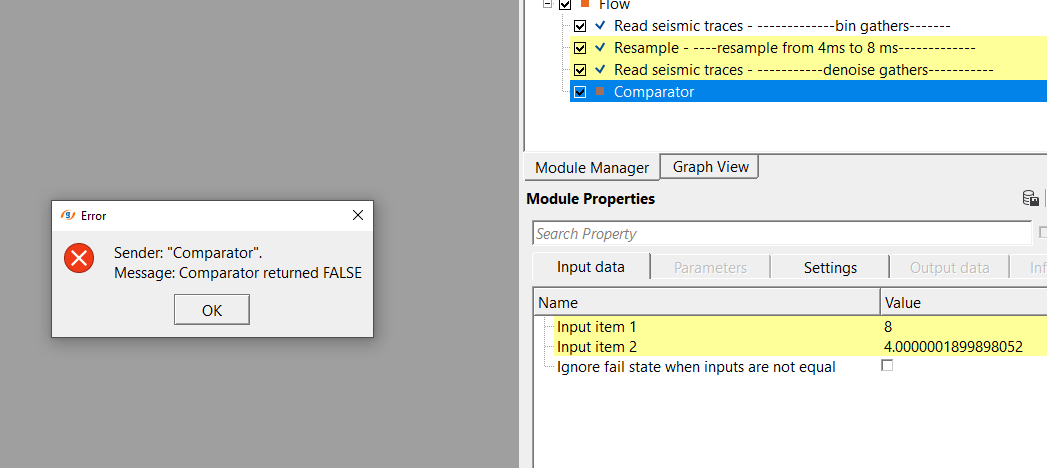The image size is (1047, 468).
Task: Click the red error icon in dialog
Action: [x=79, y=258]
